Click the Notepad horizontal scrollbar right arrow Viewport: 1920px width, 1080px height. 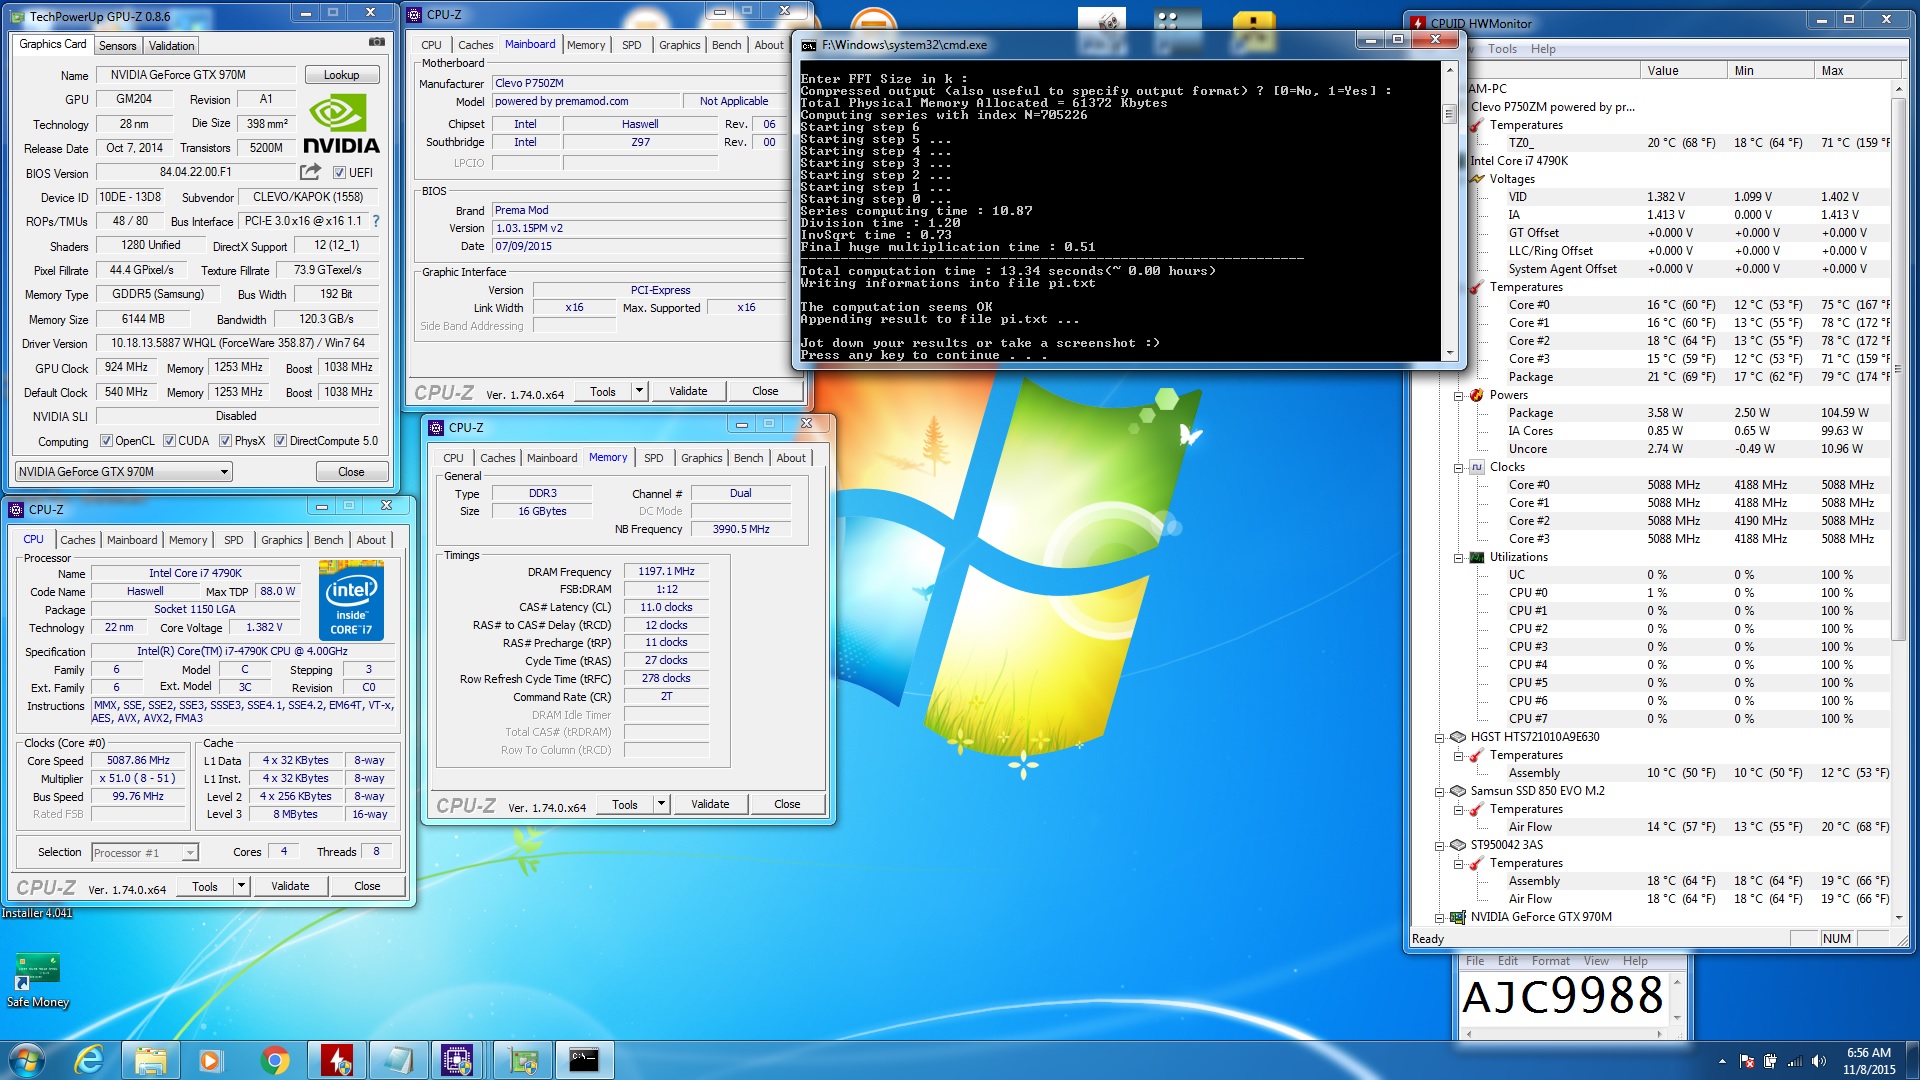click(x=1660, y=1034)
